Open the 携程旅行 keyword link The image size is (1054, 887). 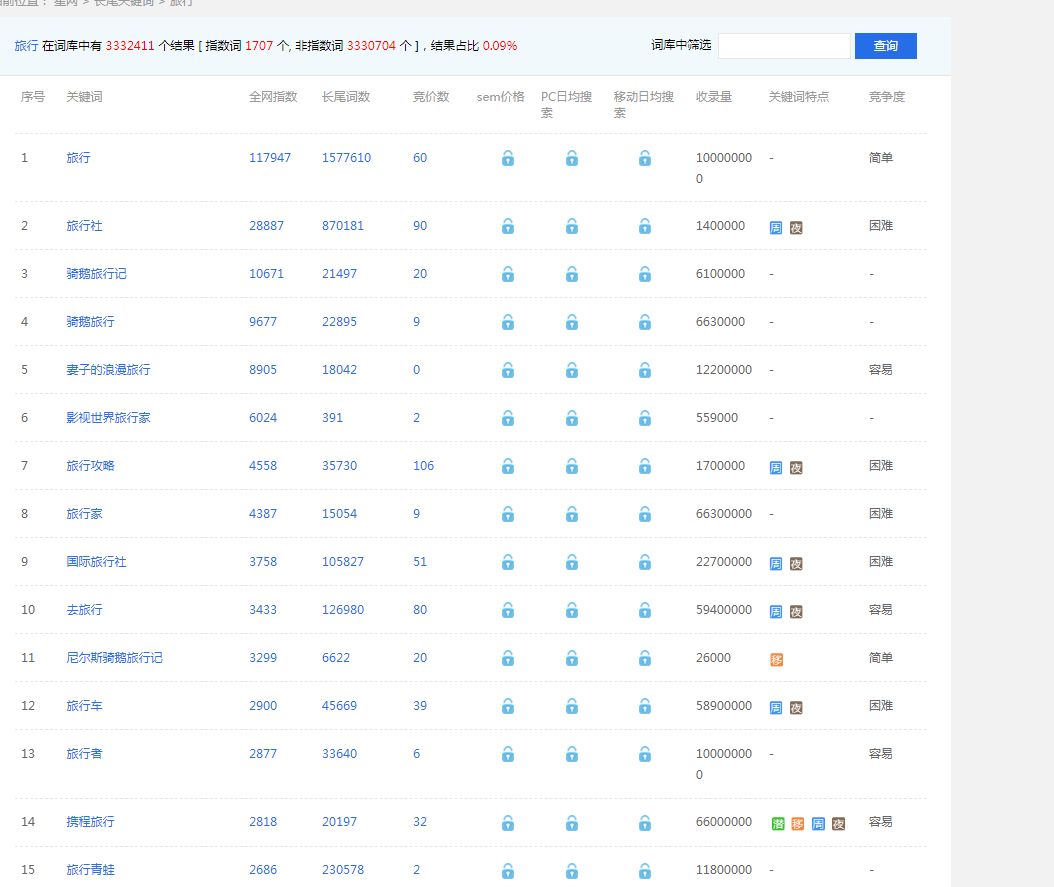click(x=90, y=822)
